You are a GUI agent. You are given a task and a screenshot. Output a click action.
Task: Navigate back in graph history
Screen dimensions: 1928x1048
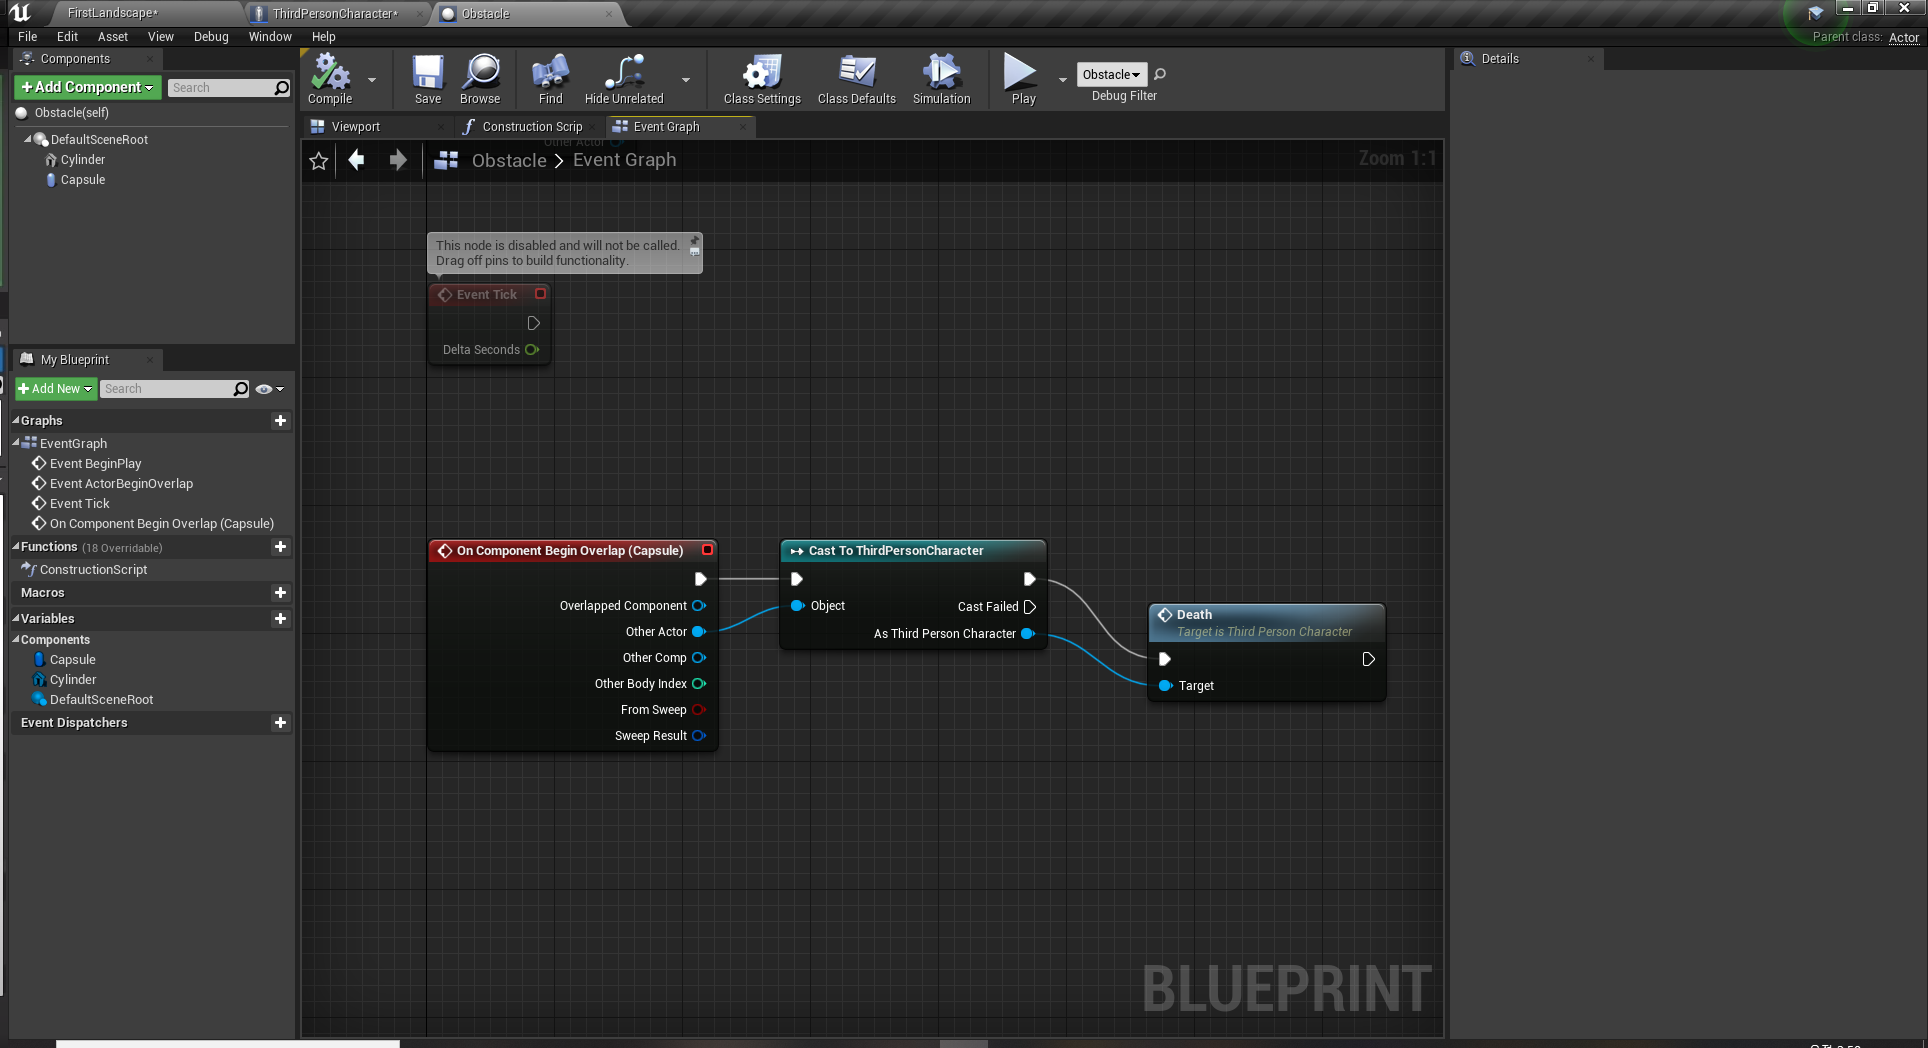pyautogui.click(x=356, y=160)
